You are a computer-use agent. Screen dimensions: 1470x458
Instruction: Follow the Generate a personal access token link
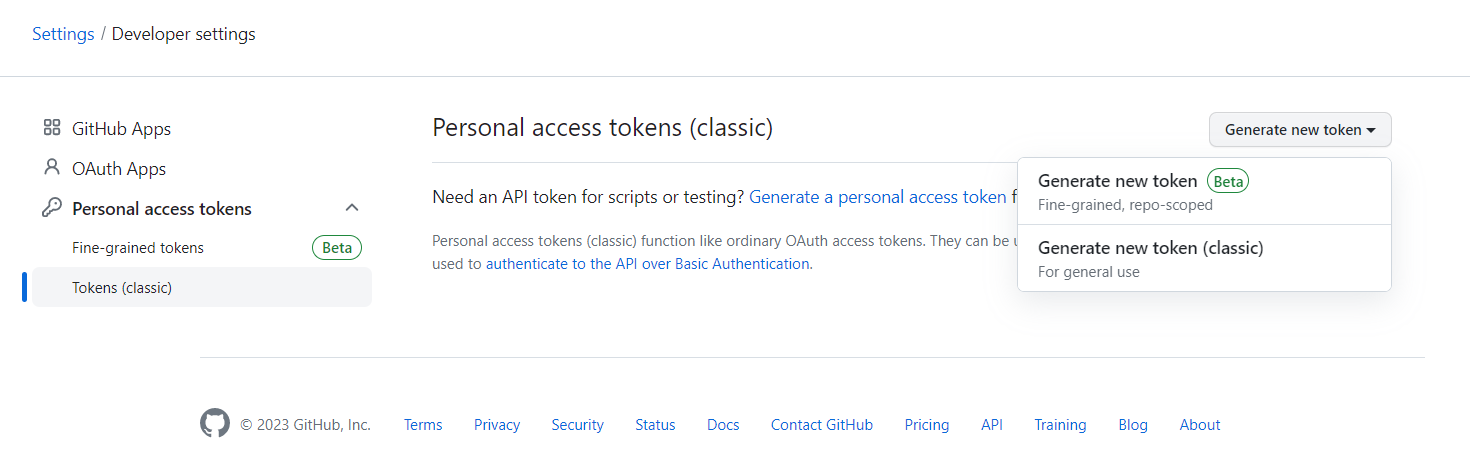coord(878,197)
